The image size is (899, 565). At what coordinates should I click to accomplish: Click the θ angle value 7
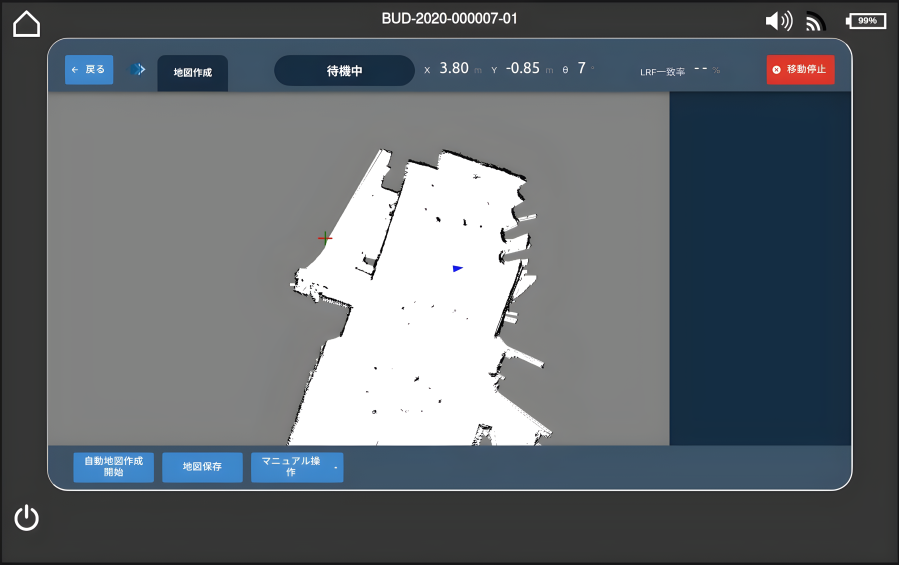581,69
